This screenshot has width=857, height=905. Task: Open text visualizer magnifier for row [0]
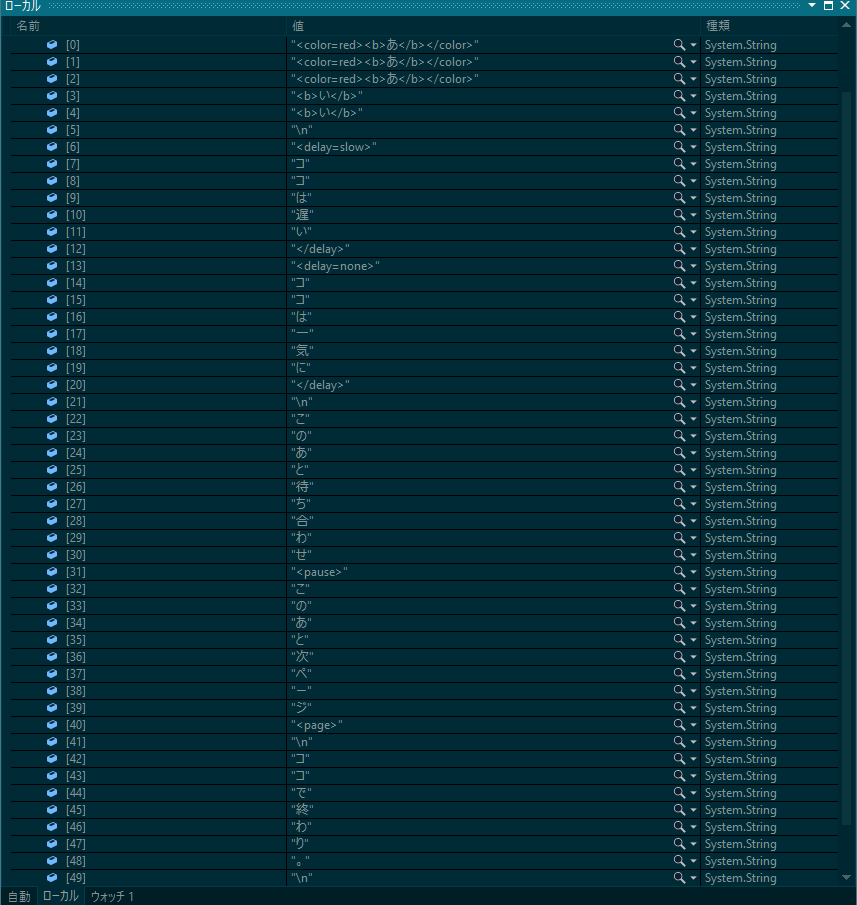click(679, 45)
